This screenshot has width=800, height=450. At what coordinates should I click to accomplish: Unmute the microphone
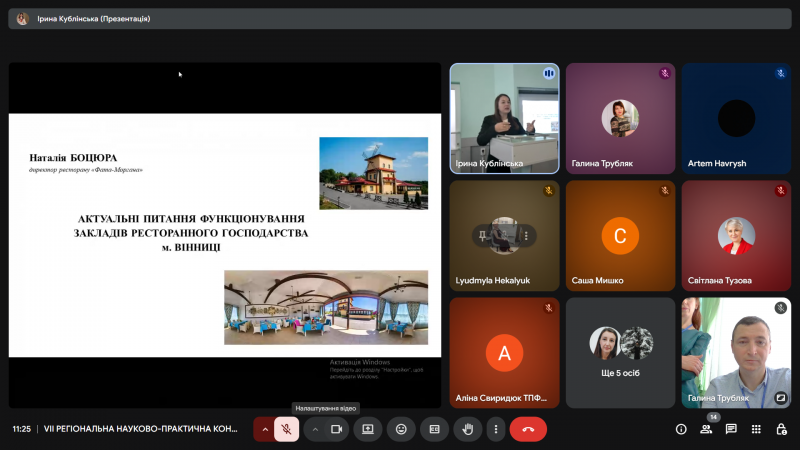[286, 429]
